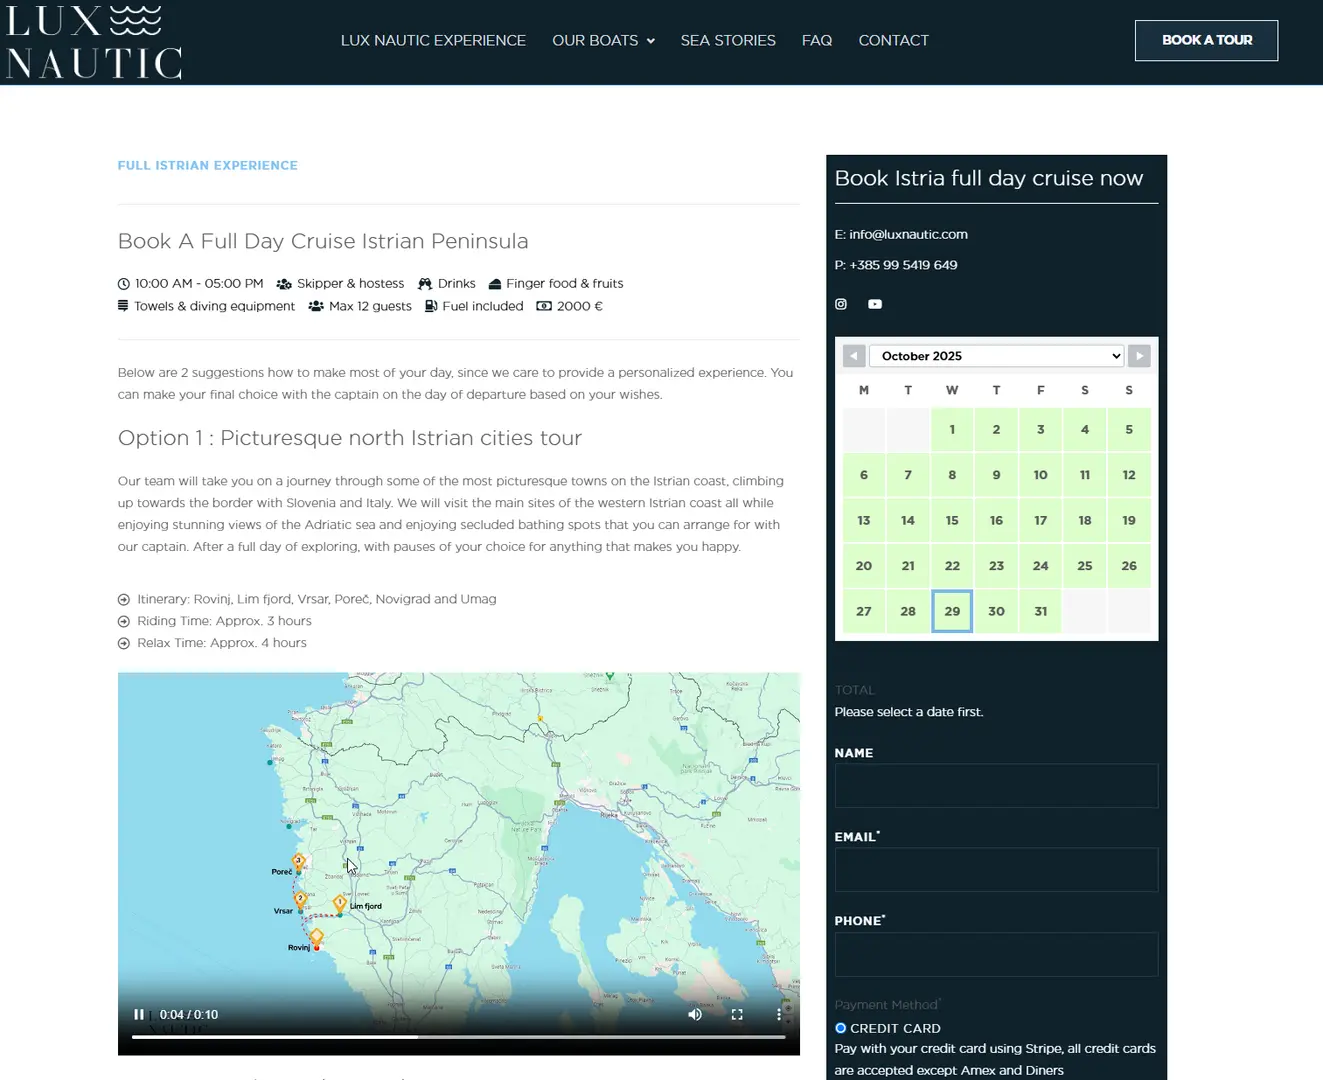Pause the itinerary map video
This screenshot has width=1323, height=1080.
click(x=139, y=1014)
